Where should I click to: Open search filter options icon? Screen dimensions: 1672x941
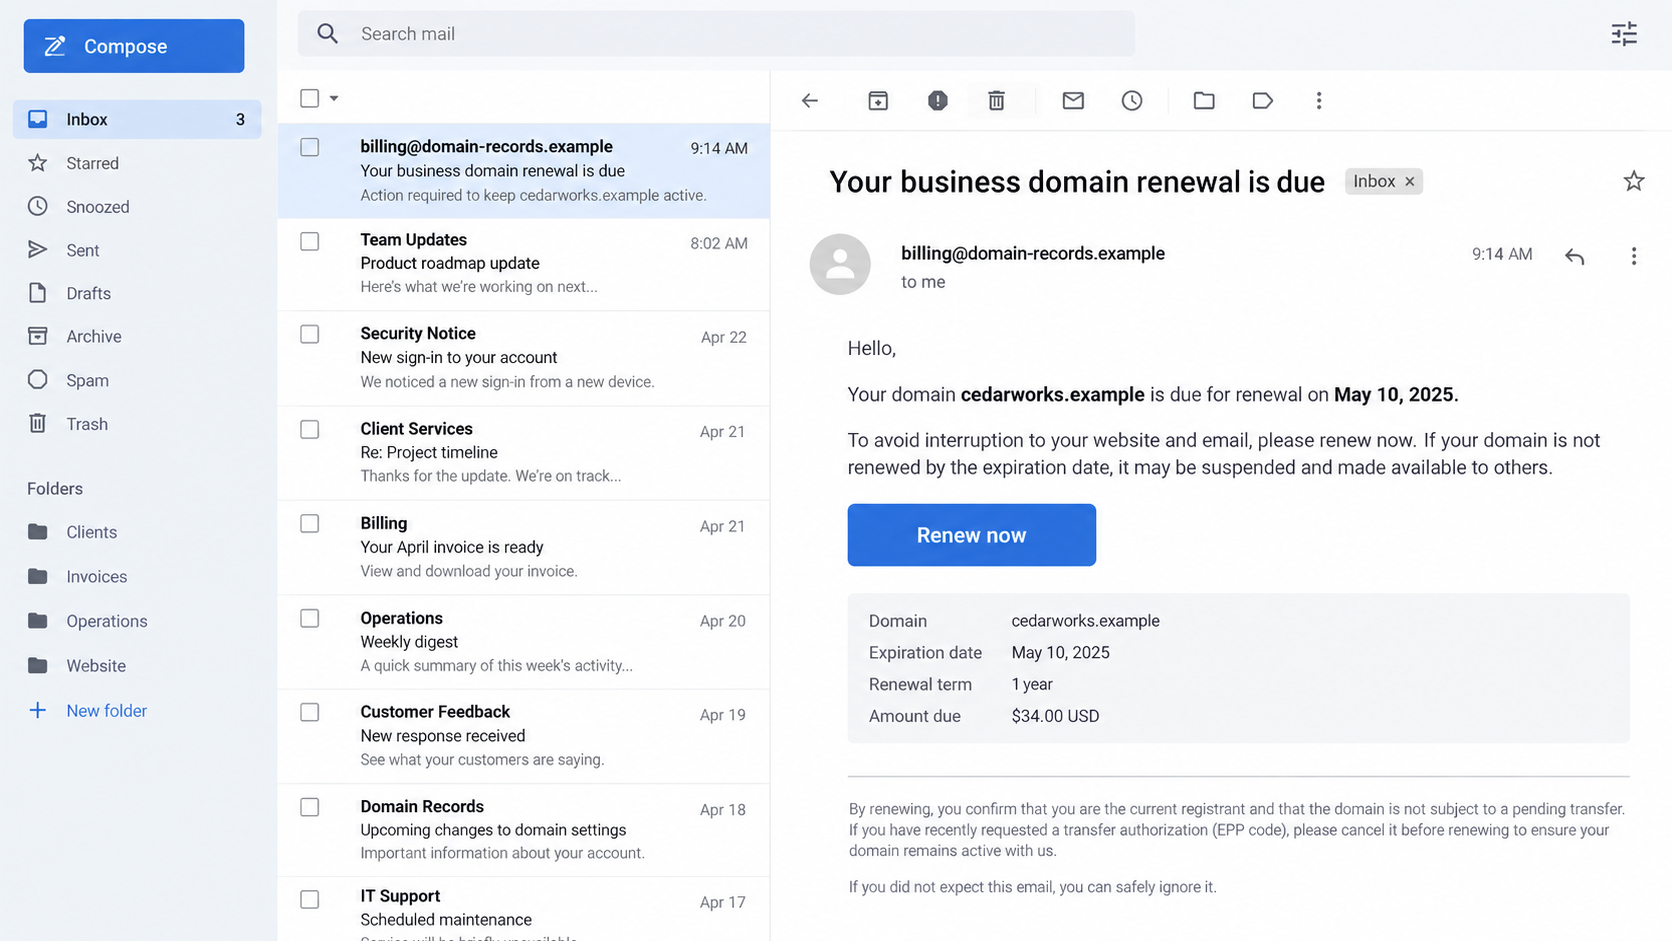[1624, 34]
